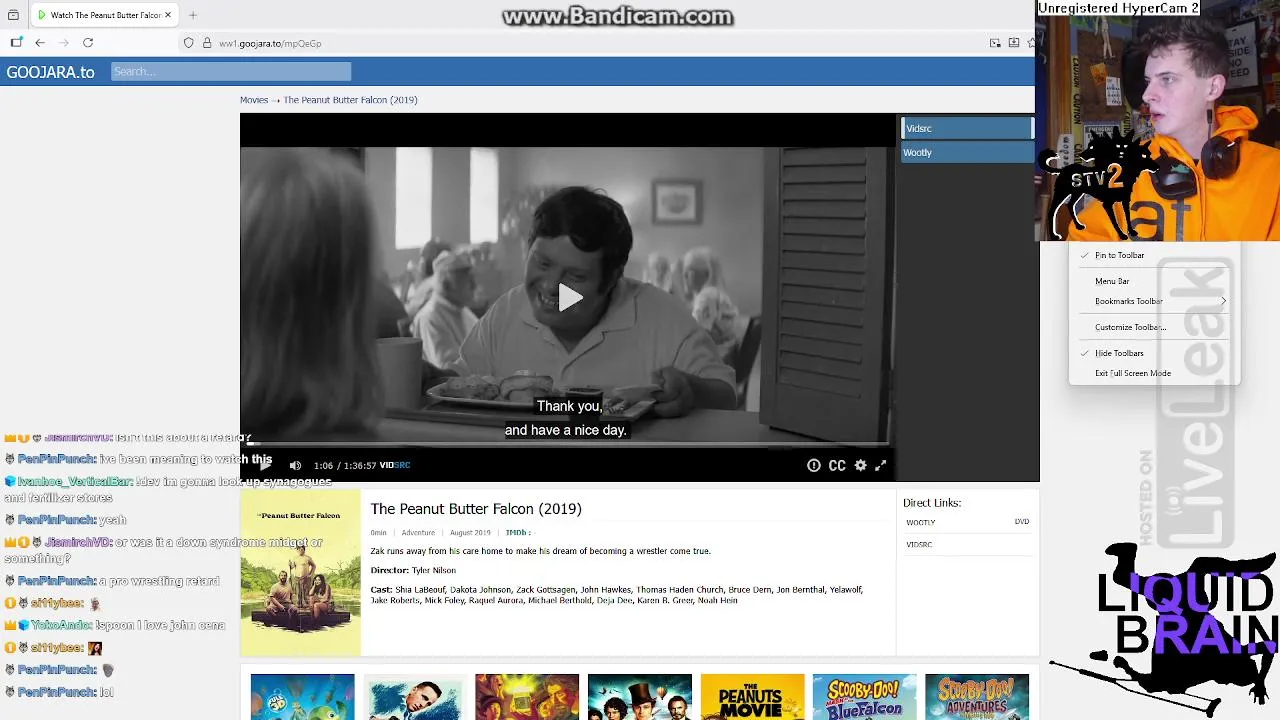The height and width of the screenshot is (720, 1280).
Task: Click the save-to-pocket icon in address bar
Action: point(1013,43)
